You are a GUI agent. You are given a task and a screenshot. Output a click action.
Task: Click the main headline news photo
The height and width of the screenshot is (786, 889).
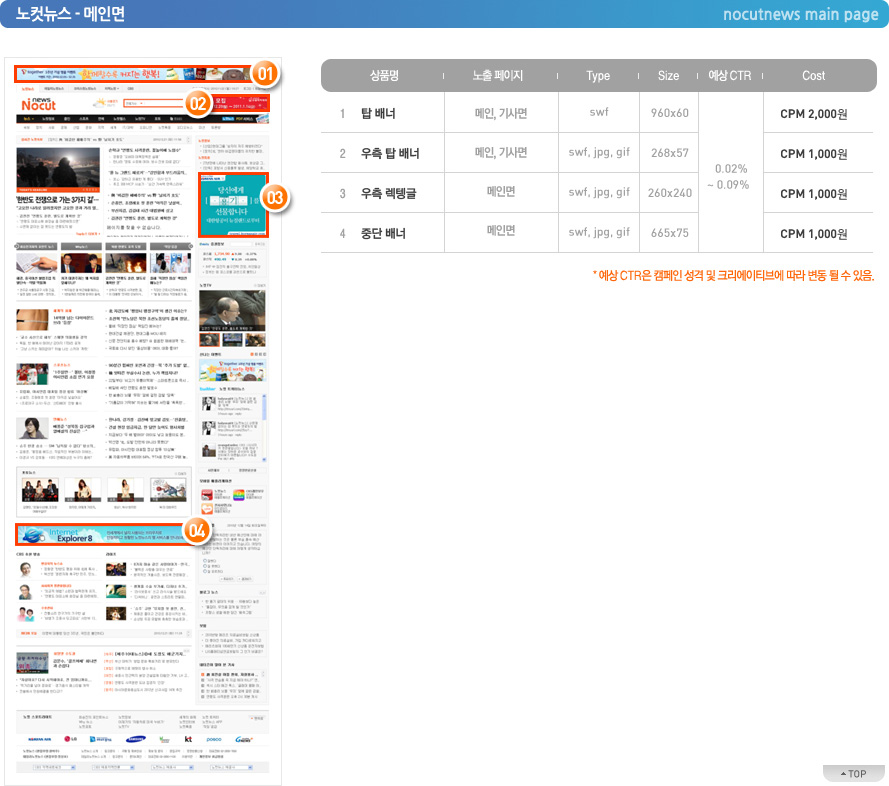[x=58, y=170]
